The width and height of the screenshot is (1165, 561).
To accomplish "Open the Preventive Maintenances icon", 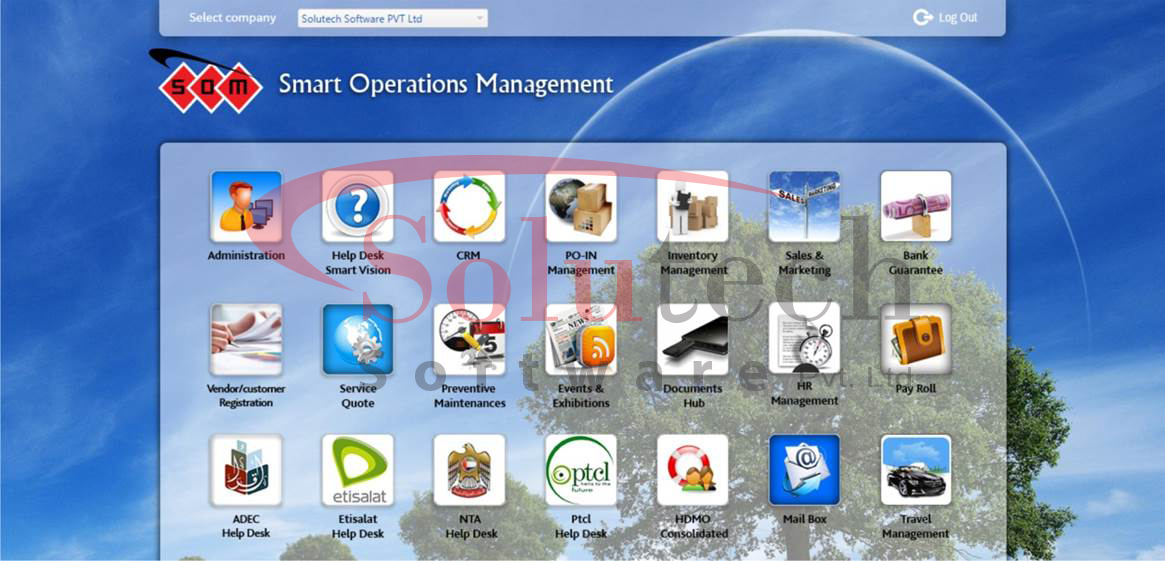I will click(x=469, y=339).
